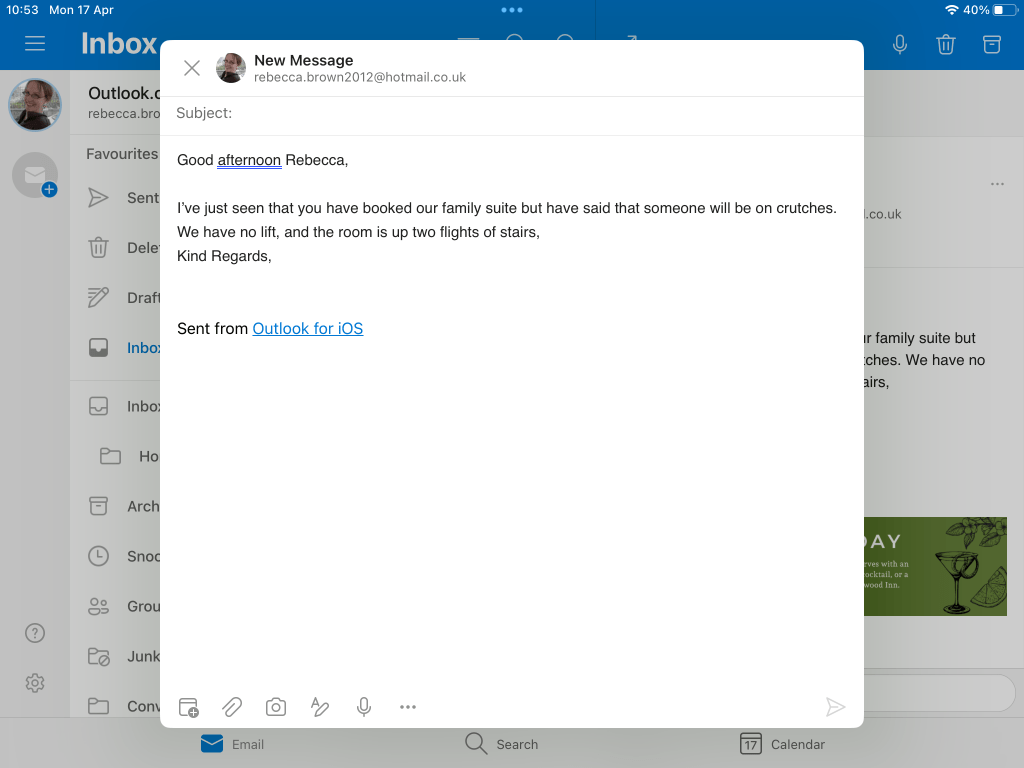Close the New Message compose window

[x=192, y=68]
